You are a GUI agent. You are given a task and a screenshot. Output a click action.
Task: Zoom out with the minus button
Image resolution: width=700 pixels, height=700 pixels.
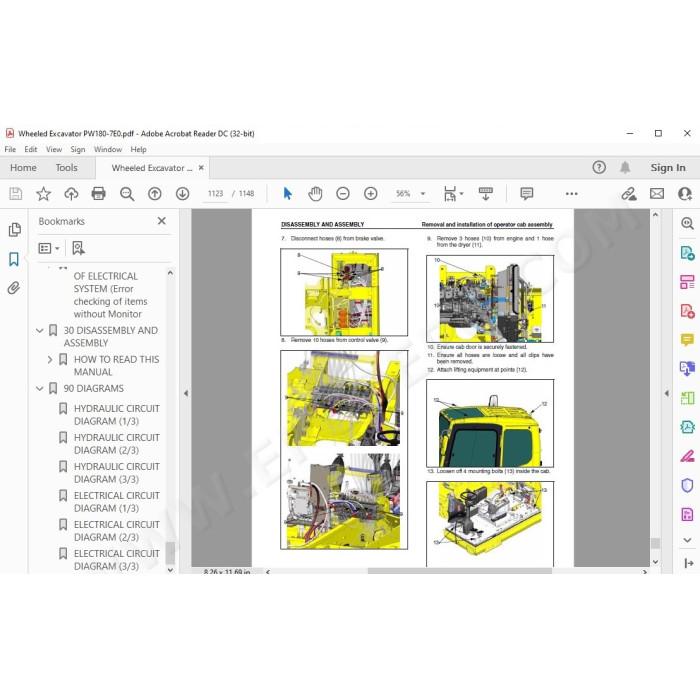tap(343, 194)
